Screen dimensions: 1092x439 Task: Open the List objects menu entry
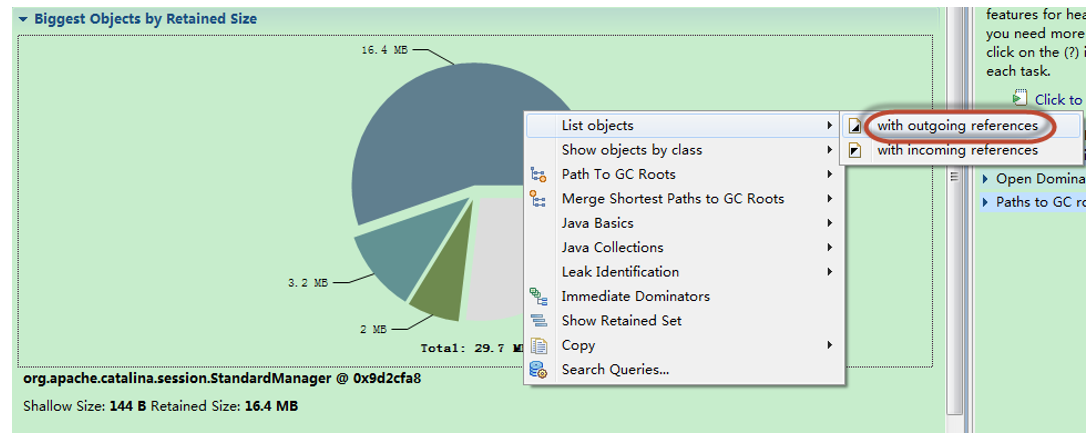[597, 126]
